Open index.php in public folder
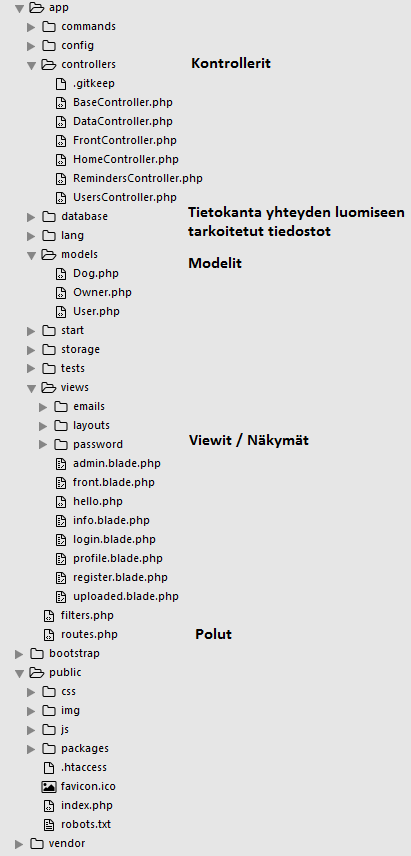Image resolution: width=411 pixels, height=856 pixels. 87,805
